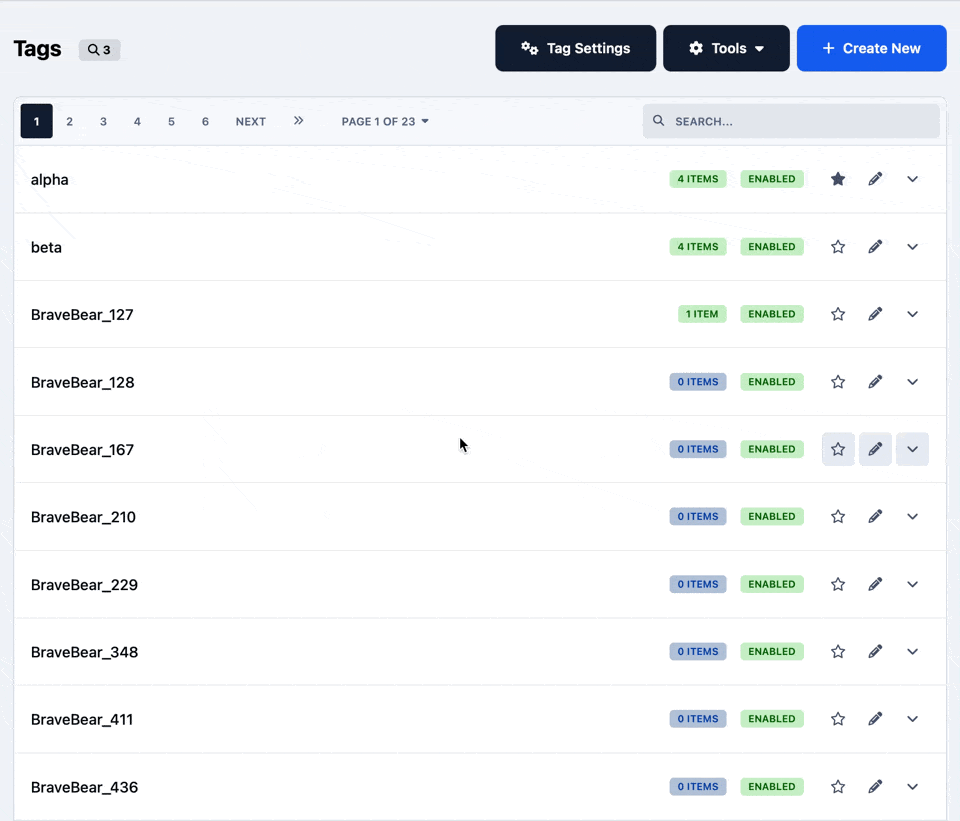Create a new tag
Screen dimensions: 960x821
(x=872, y=48)
